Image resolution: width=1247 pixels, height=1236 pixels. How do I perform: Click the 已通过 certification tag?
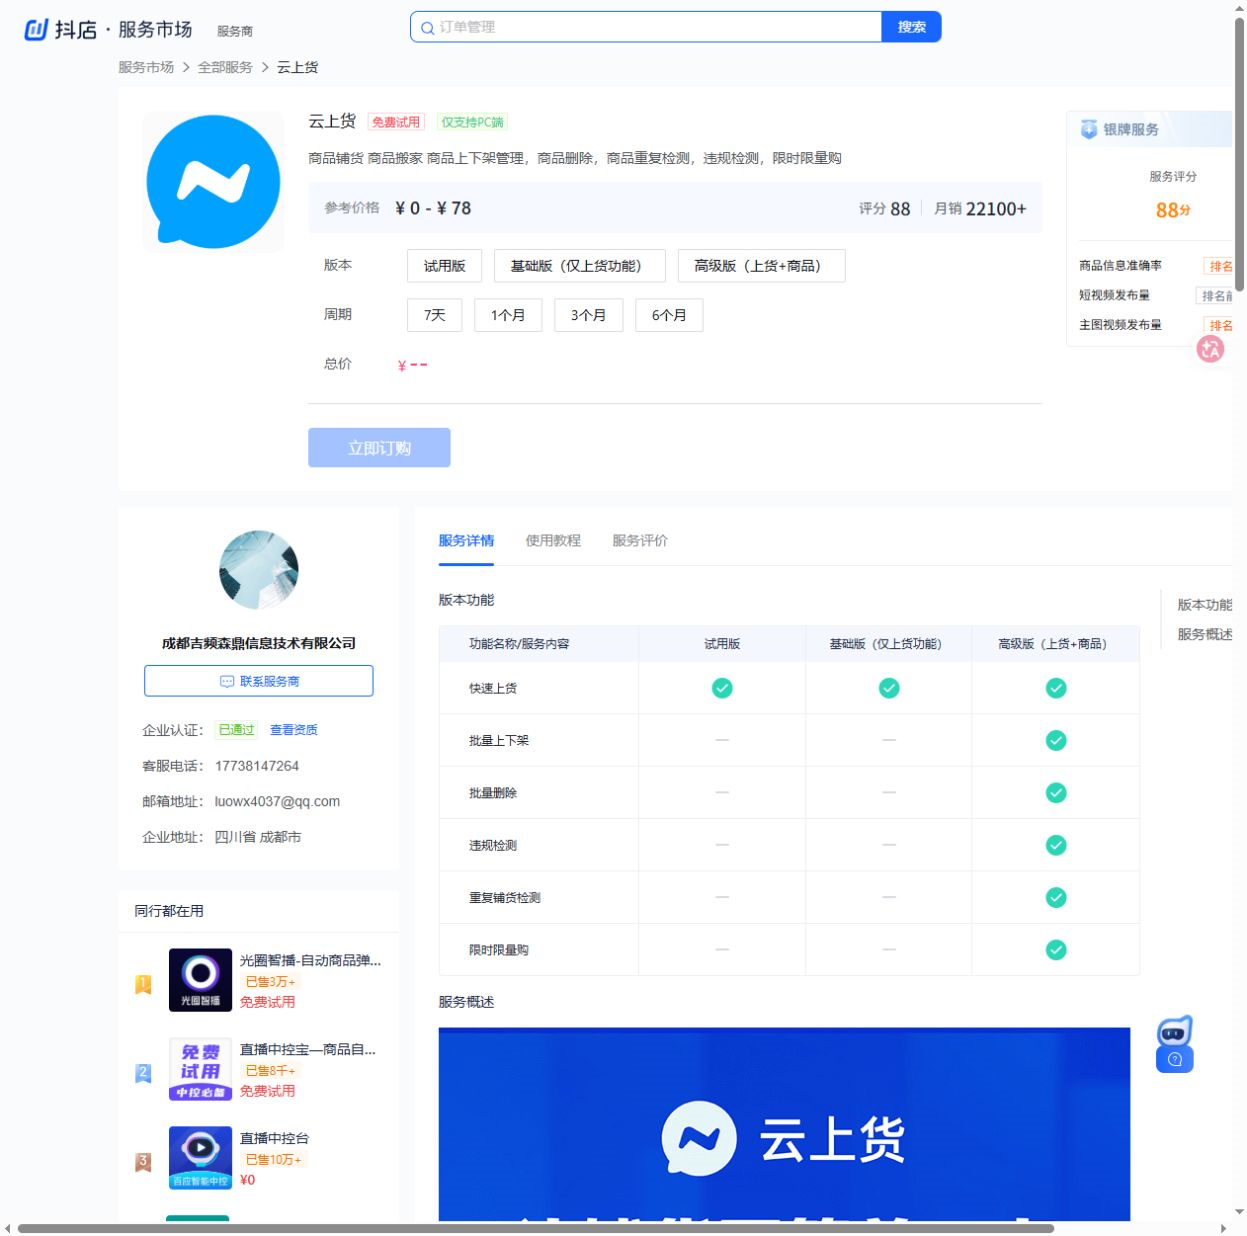coord(237,730)
